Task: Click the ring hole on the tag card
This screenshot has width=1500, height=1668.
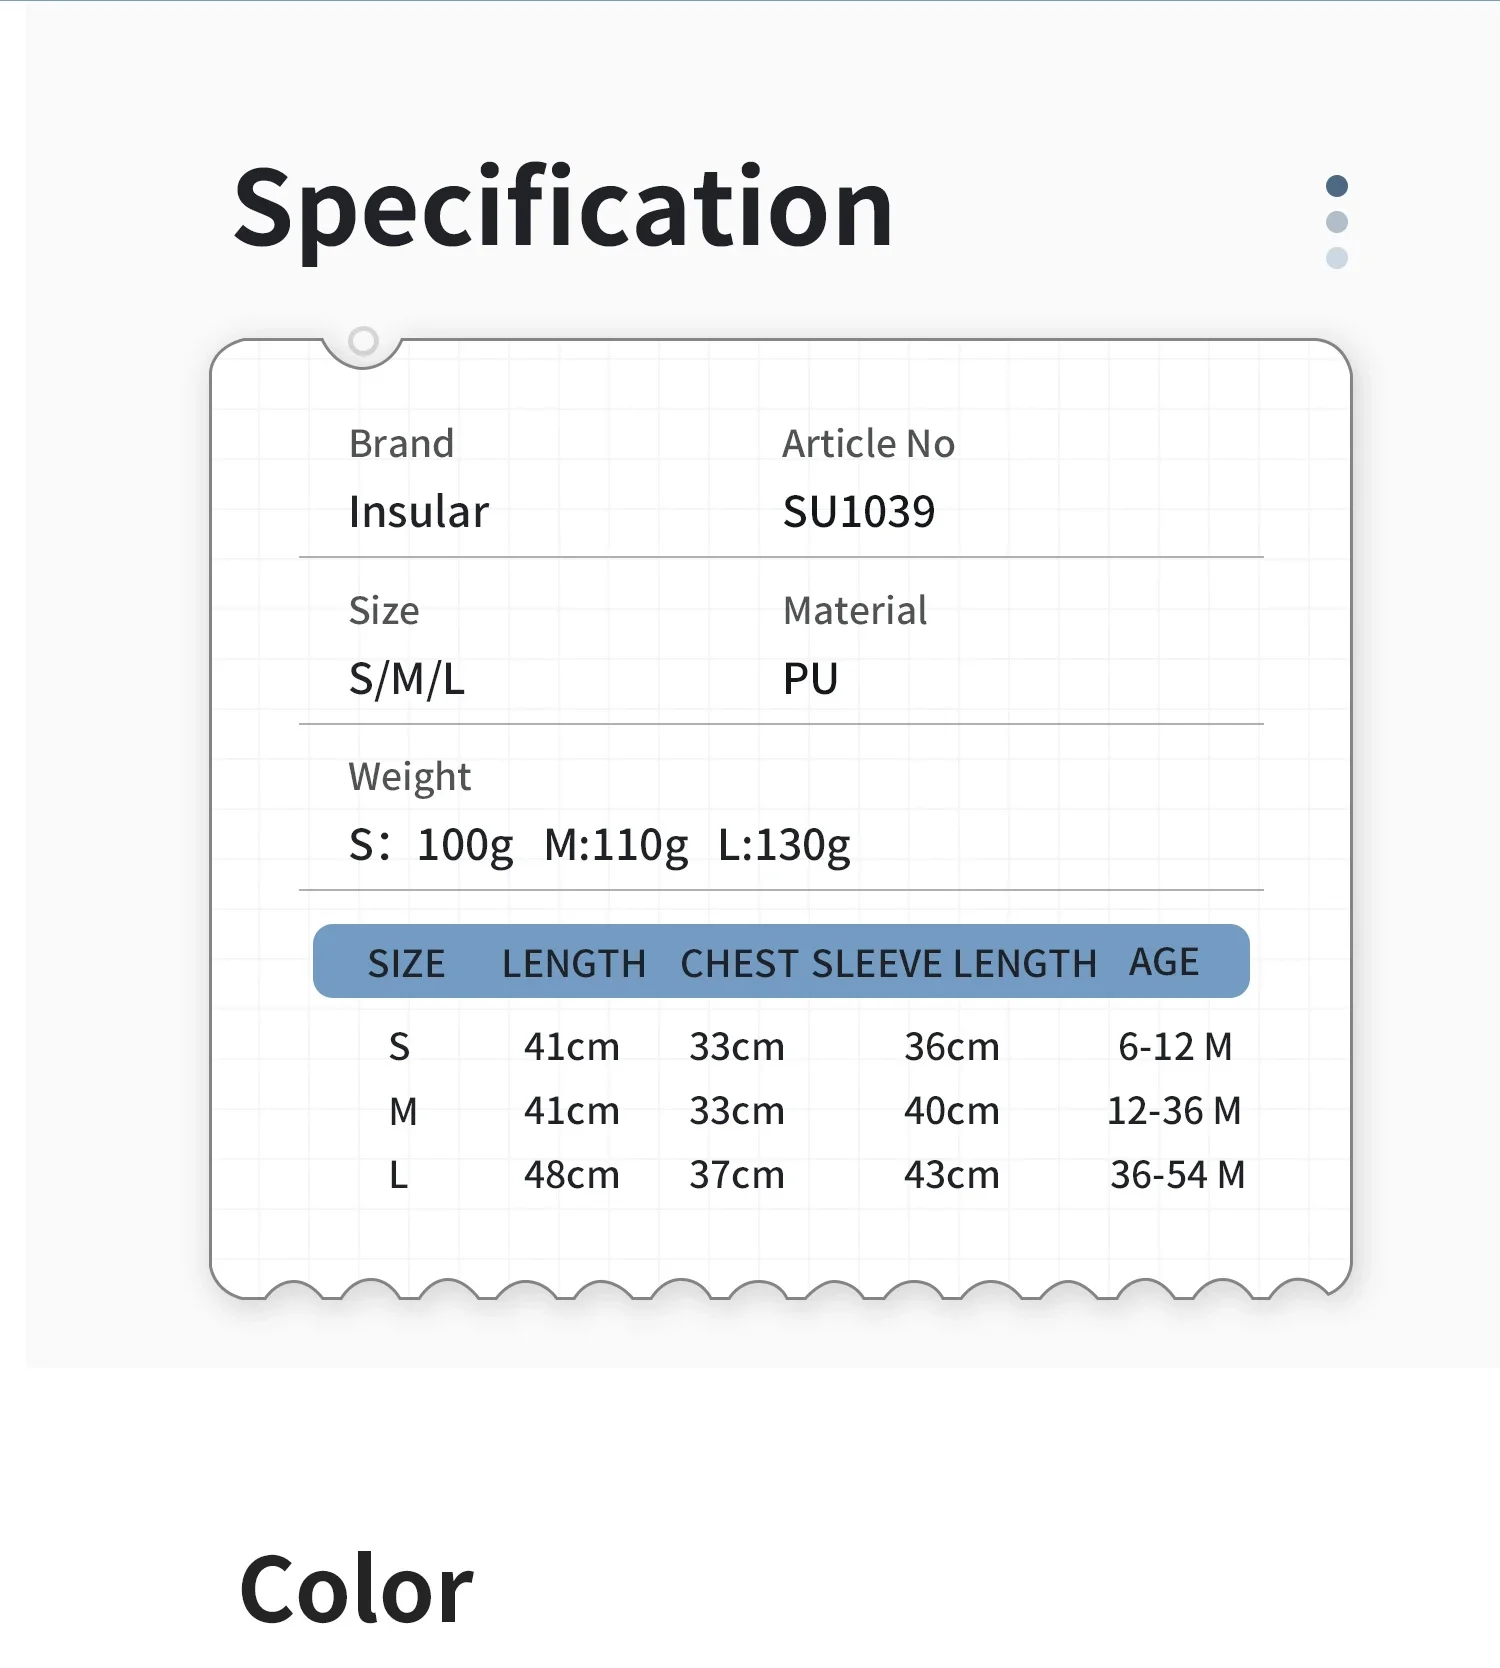Action: [363, 341]
